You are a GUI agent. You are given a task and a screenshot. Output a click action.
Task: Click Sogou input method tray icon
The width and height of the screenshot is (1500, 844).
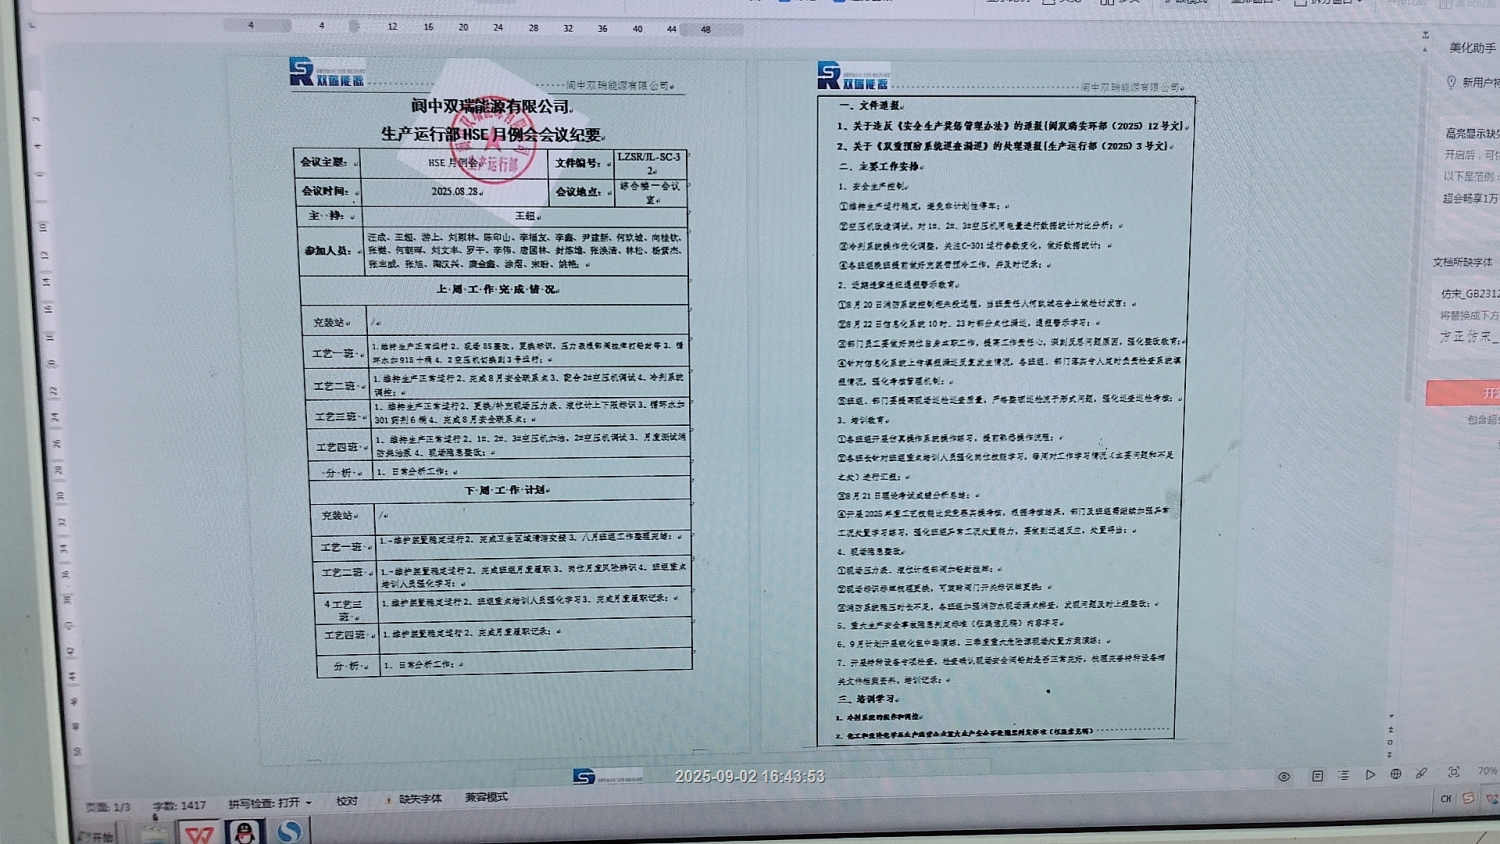pos(1468,798)
